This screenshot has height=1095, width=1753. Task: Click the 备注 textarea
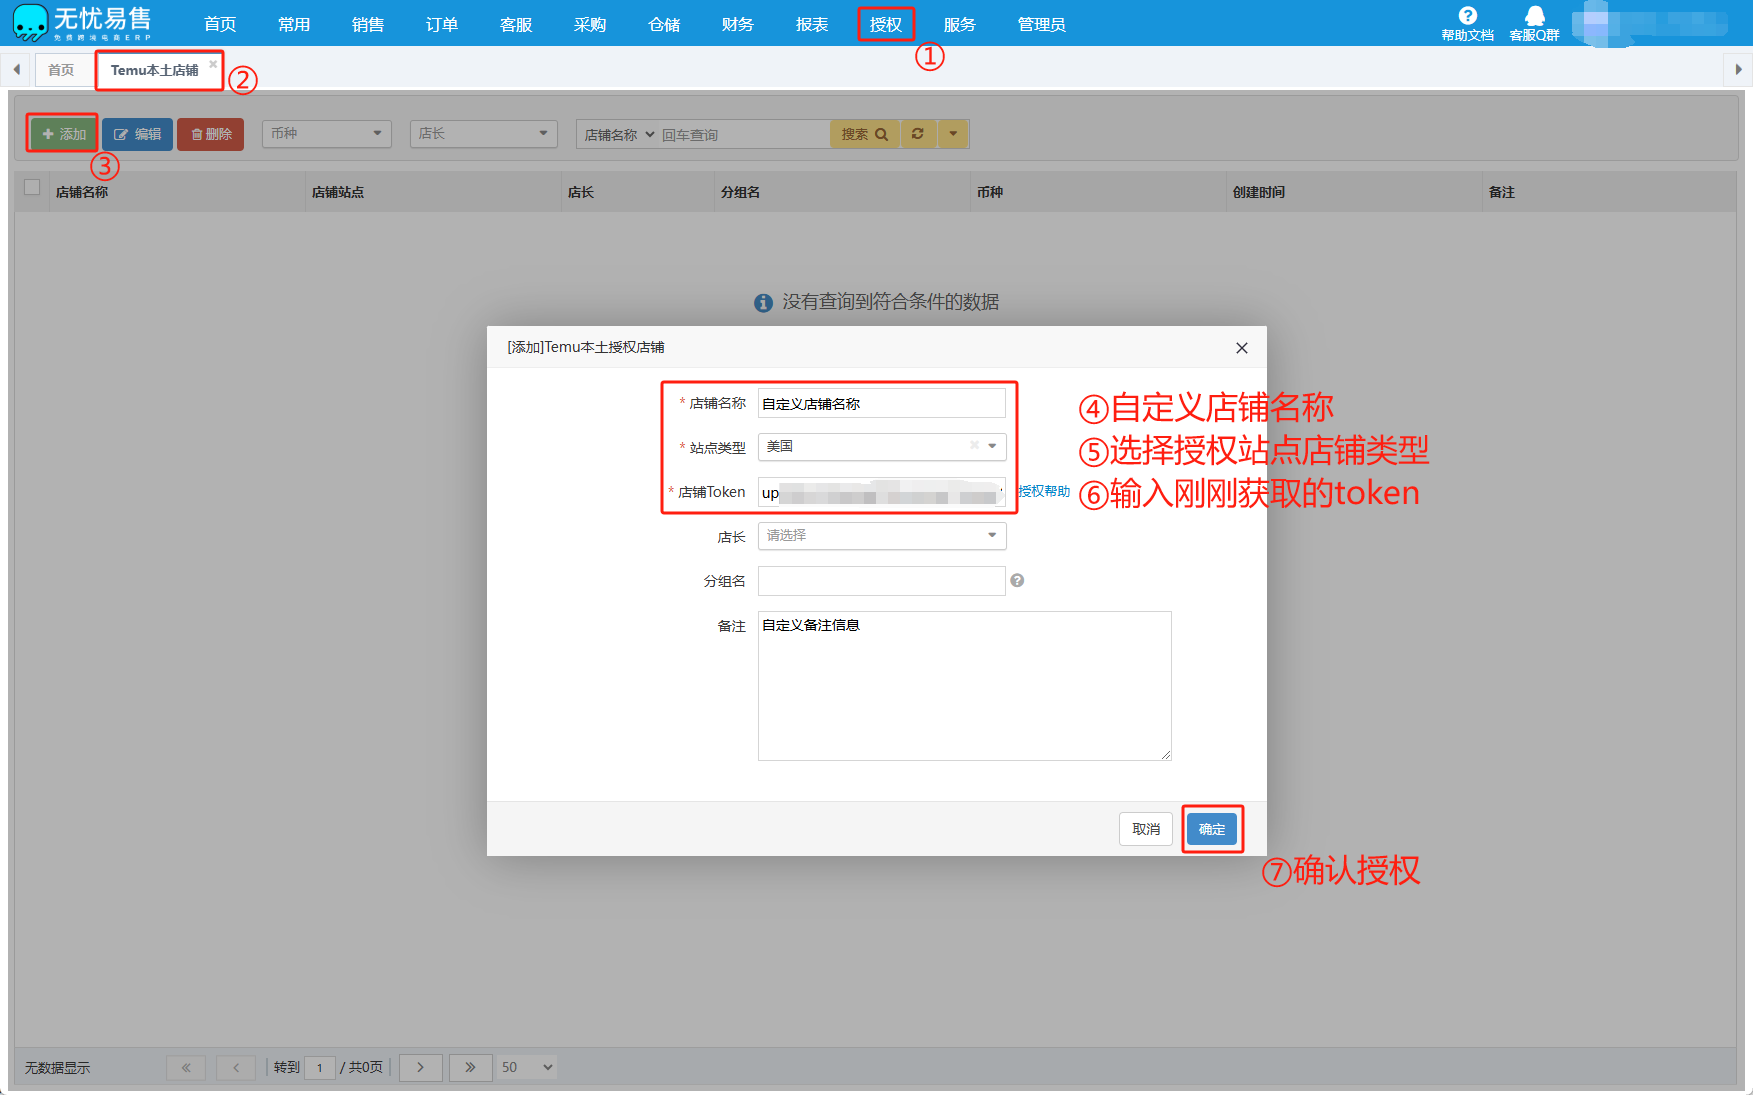pyautogui.click(x=965, y=686)
